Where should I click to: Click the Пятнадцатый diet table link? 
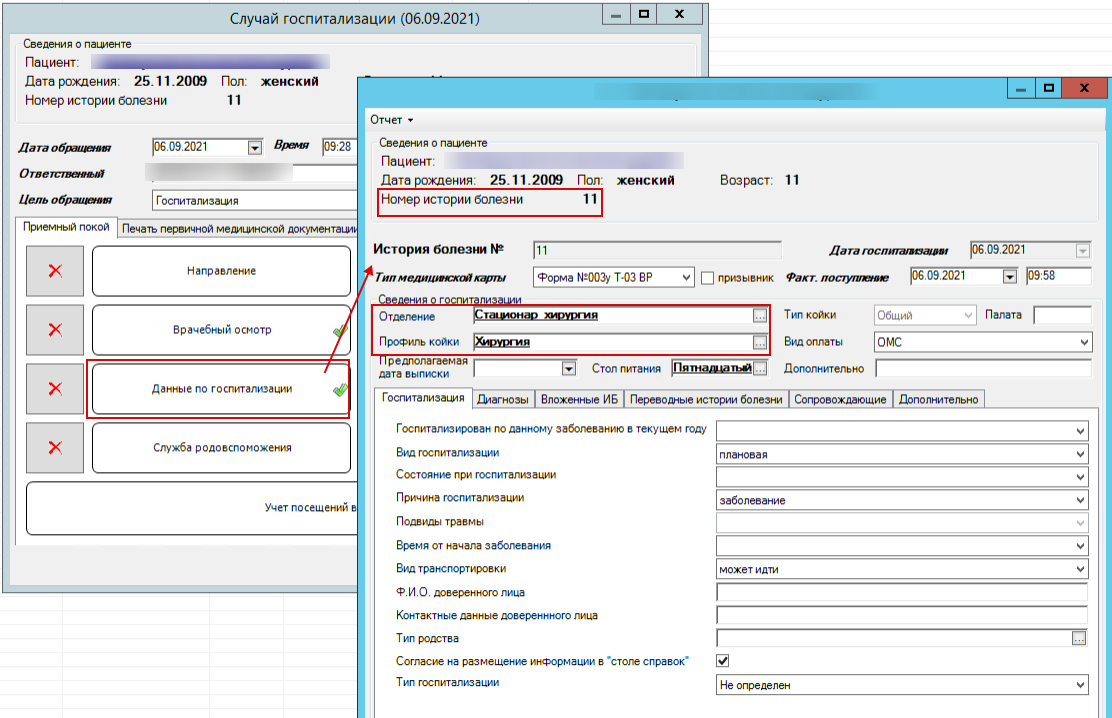pyautogui.click(x=712, y=368)
